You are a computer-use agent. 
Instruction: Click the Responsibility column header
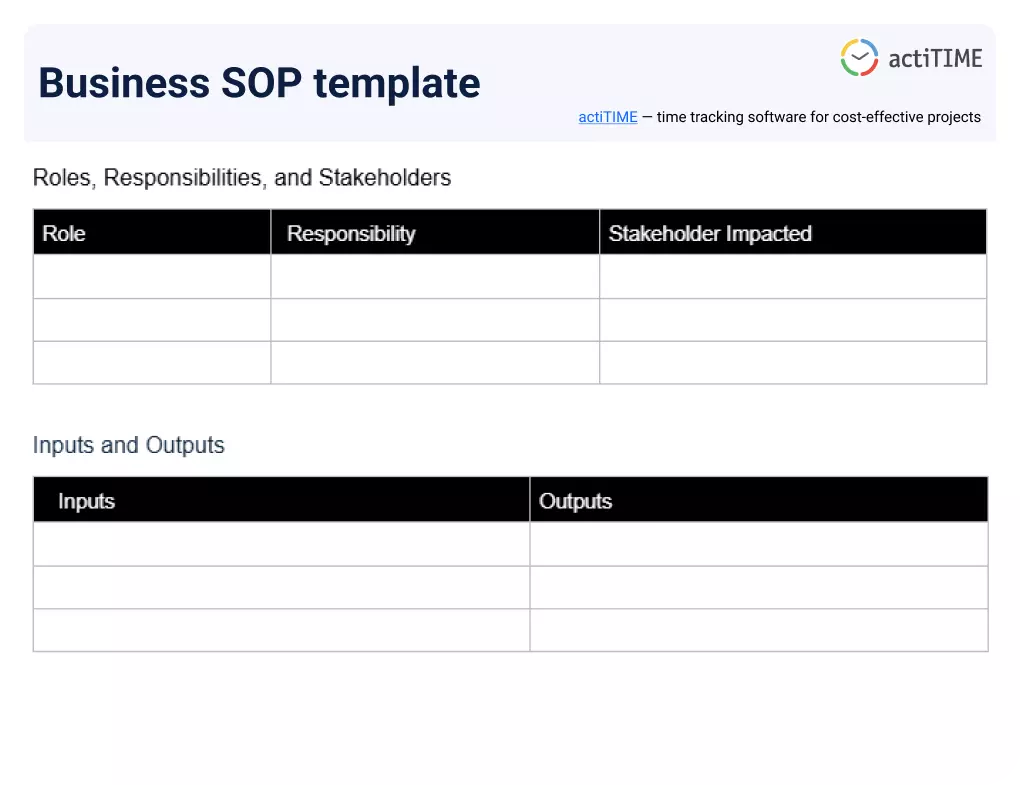[x=351, y=233]
